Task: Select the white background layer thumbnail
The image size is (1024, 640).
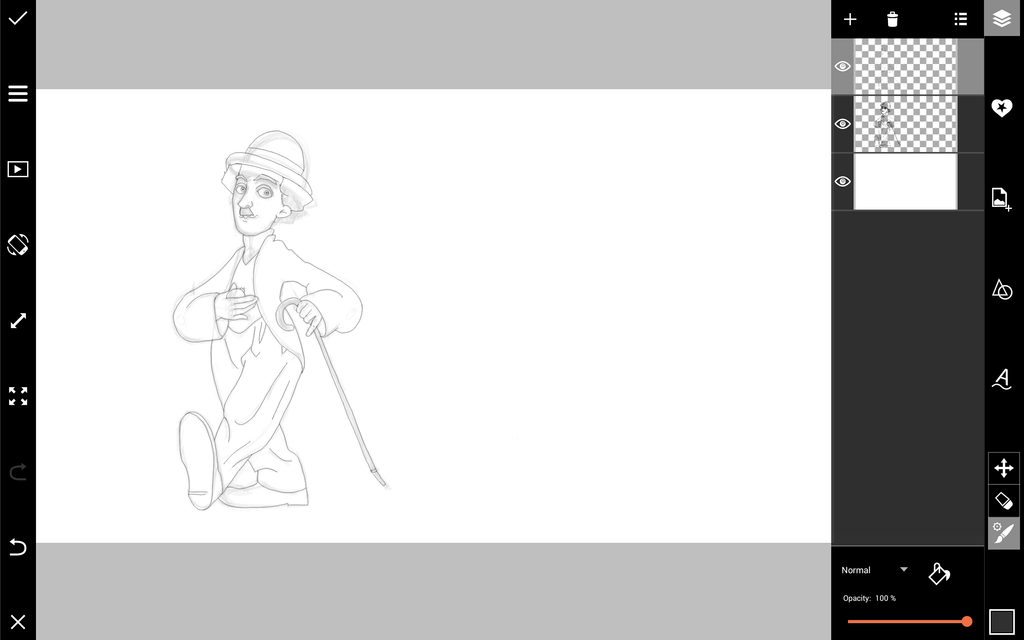Action: click(905, 182)
